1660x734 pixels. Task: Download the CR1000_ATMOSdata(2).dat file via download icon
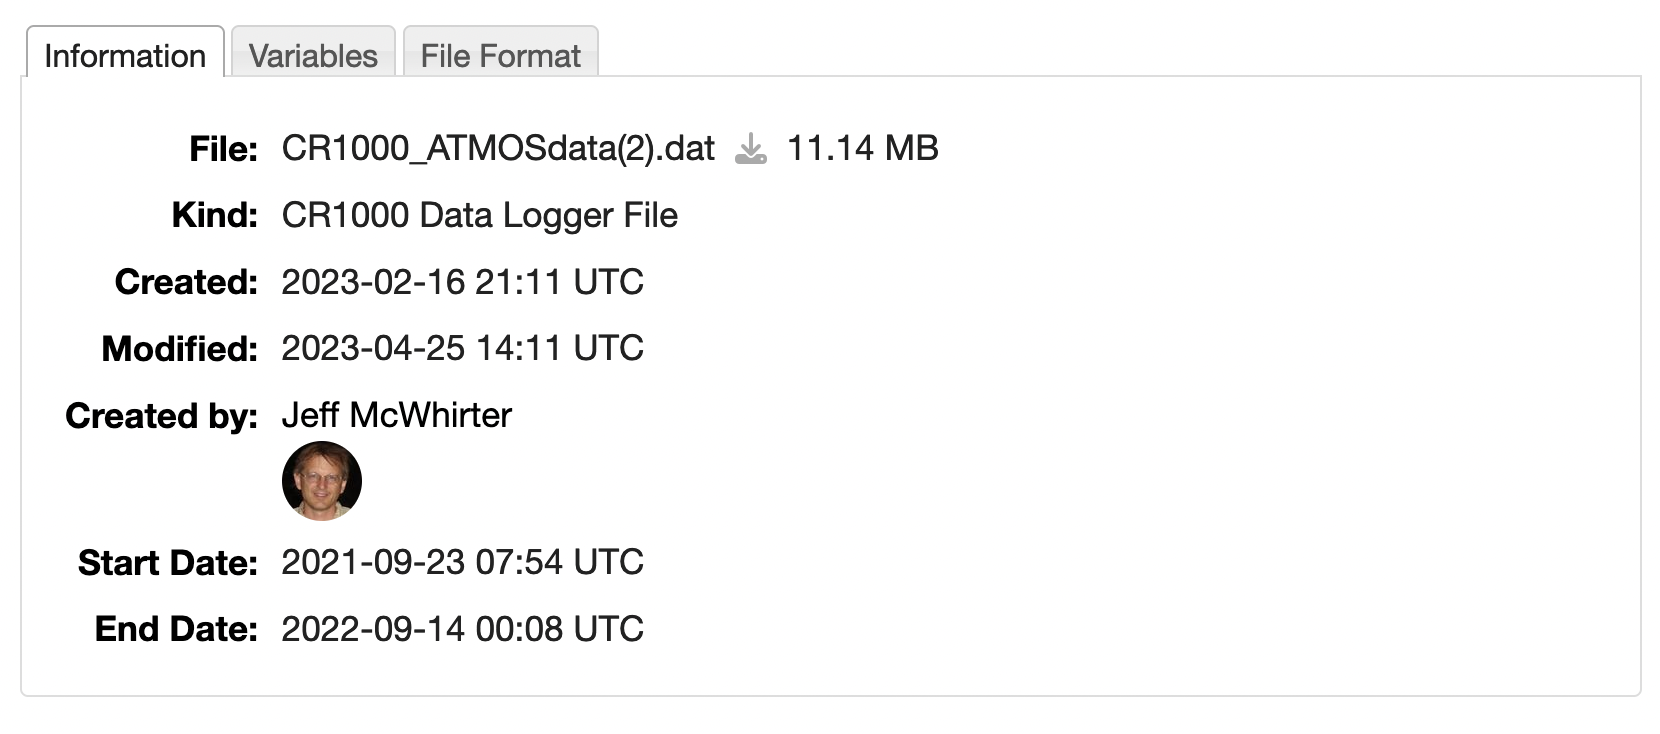click(750, 150)
